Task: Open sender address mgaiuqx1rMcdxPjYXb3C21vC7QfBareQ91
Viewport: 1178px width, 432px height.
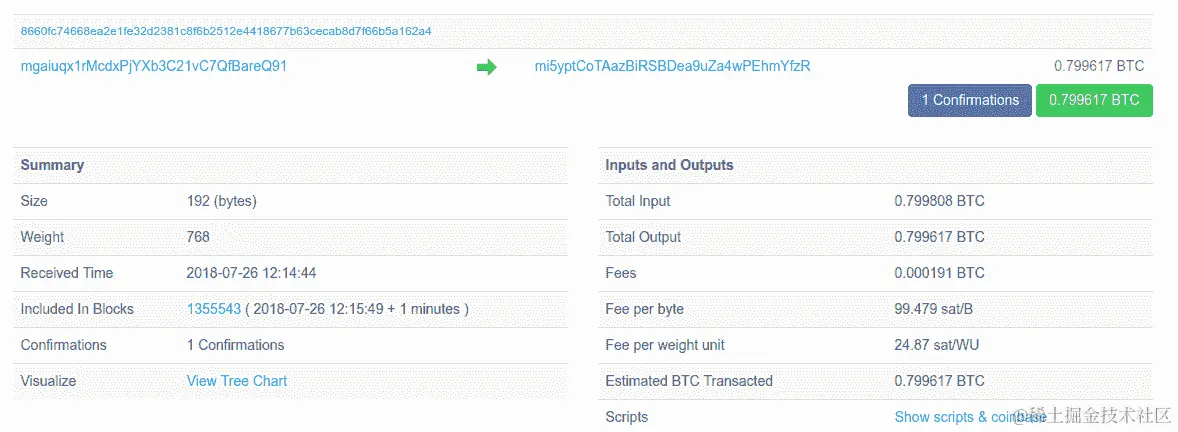Action: pyautogui.click(x=154, y=66)
